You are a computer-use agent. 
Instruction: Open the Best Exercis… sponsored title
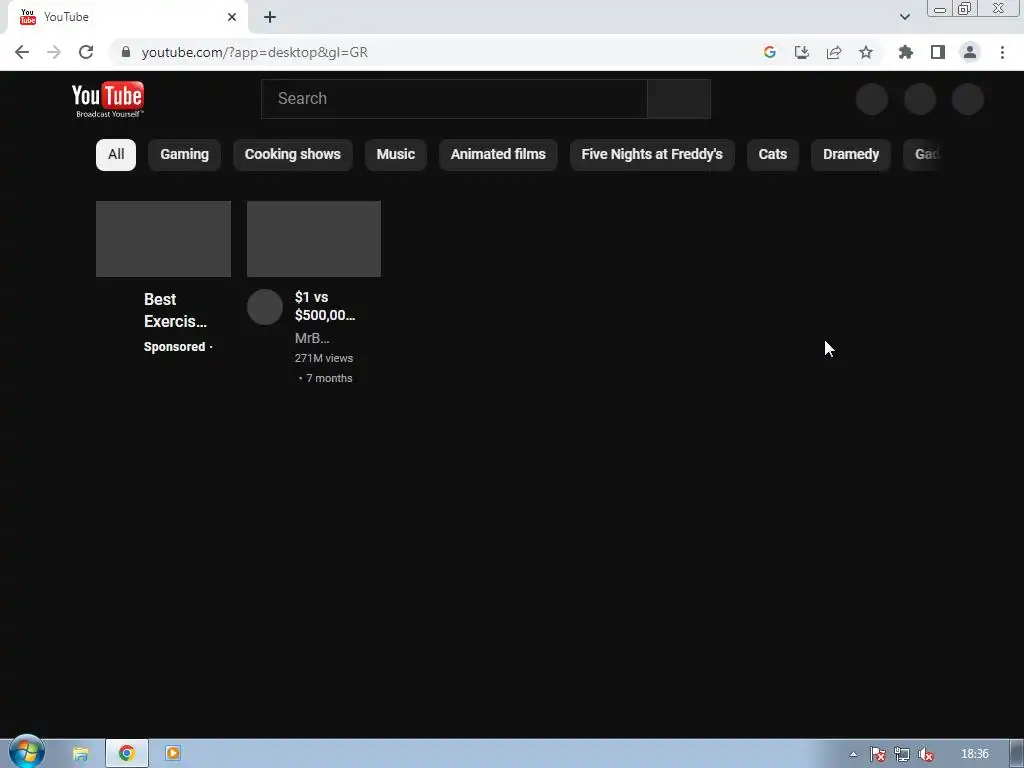coord(175,310)
